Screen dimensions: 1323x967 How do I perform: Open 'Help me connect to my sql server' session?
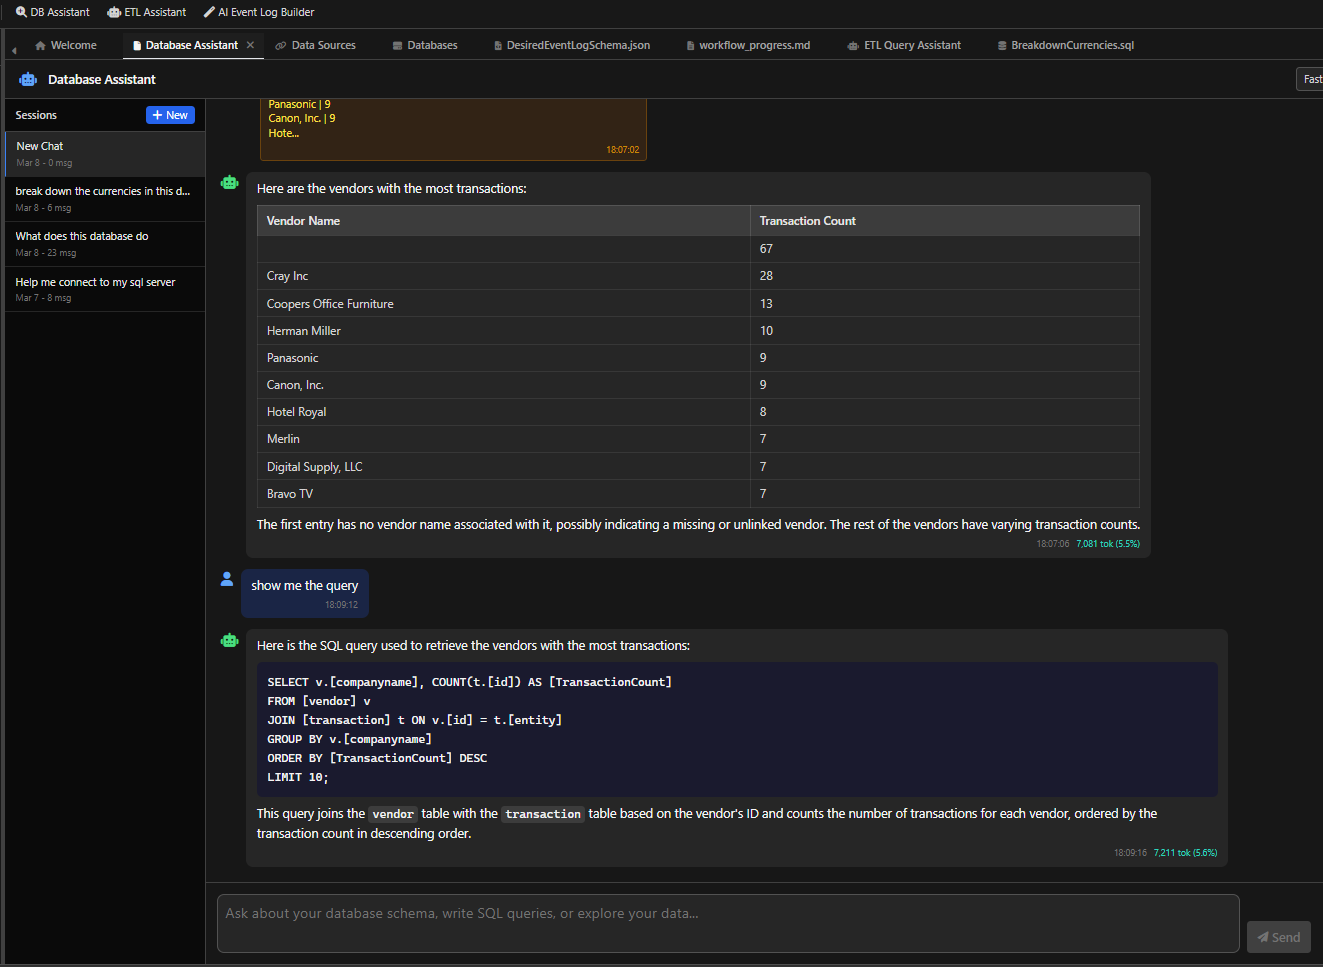(x=105, y=289)
